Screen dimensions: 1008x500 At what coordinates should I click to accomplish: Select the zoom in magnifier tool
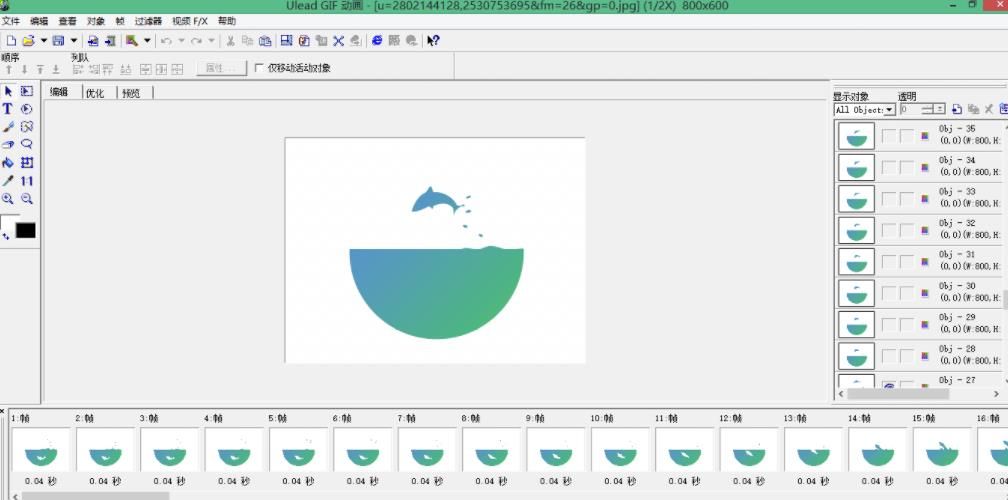point(8,199)
